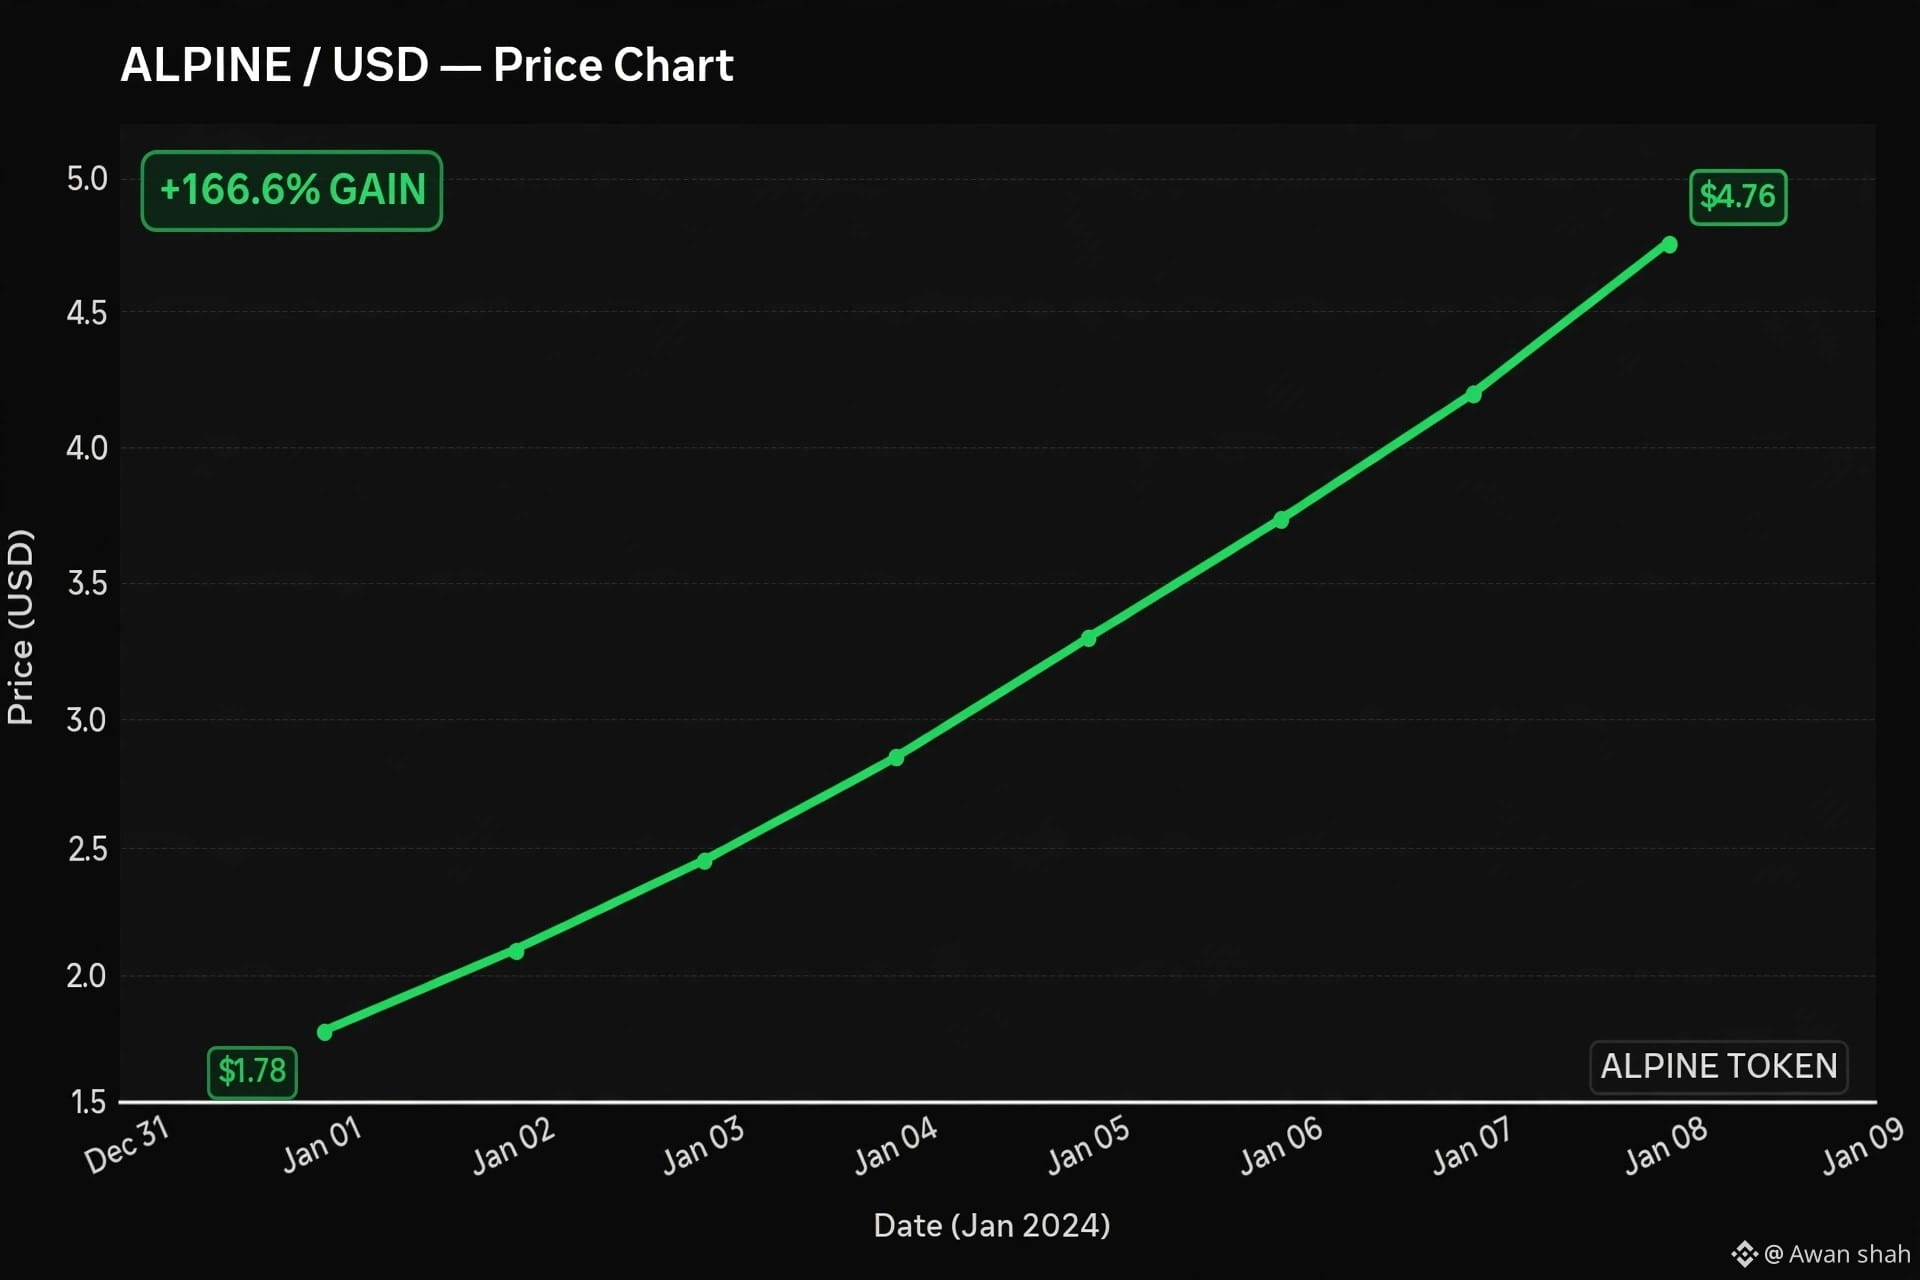The image size is (1920, 1280).
Task: Click the Jan 09 x-axis tick label
Action: tap(1863, 1145)
